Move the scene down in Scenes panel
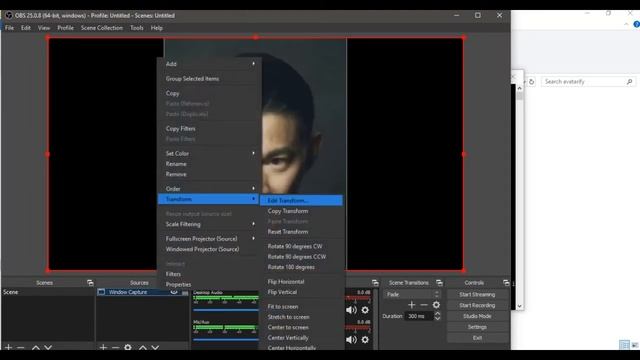 click(x=48, y=348)
